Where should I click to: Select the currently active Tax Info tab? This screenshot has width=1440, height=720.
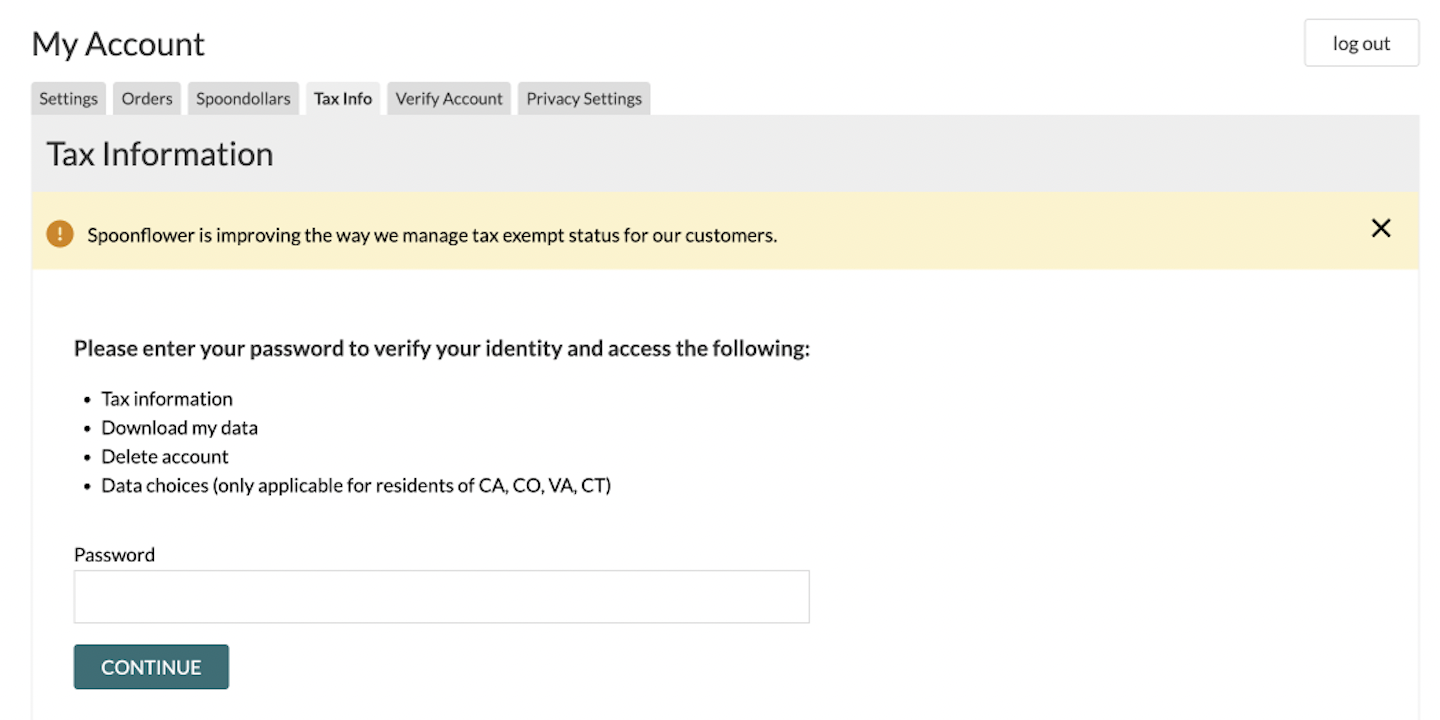click(x=342, y=98)
